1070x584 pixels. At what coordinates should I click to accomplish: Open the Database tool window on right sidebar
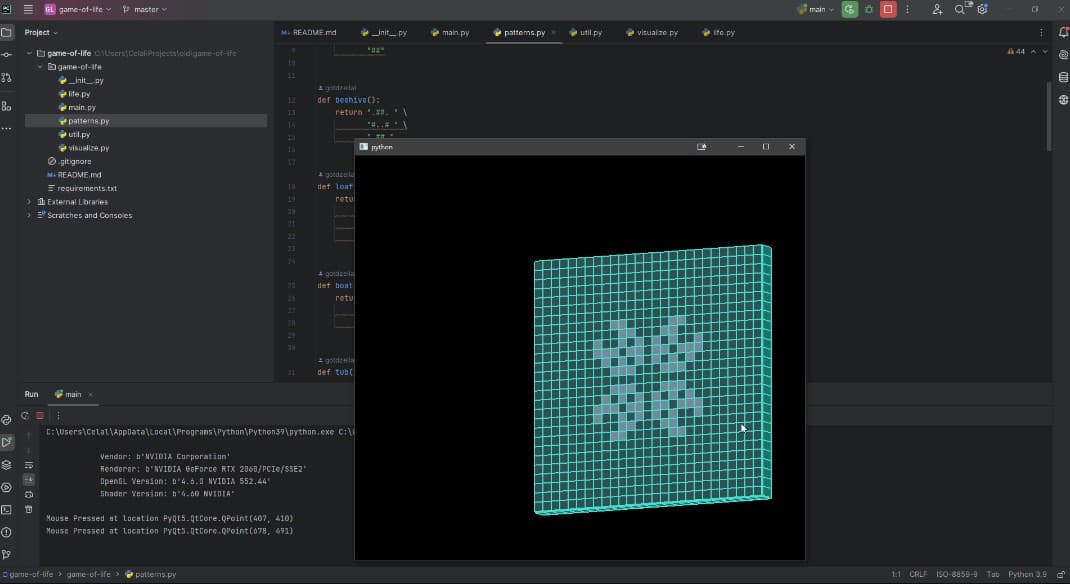[1063, 77]
